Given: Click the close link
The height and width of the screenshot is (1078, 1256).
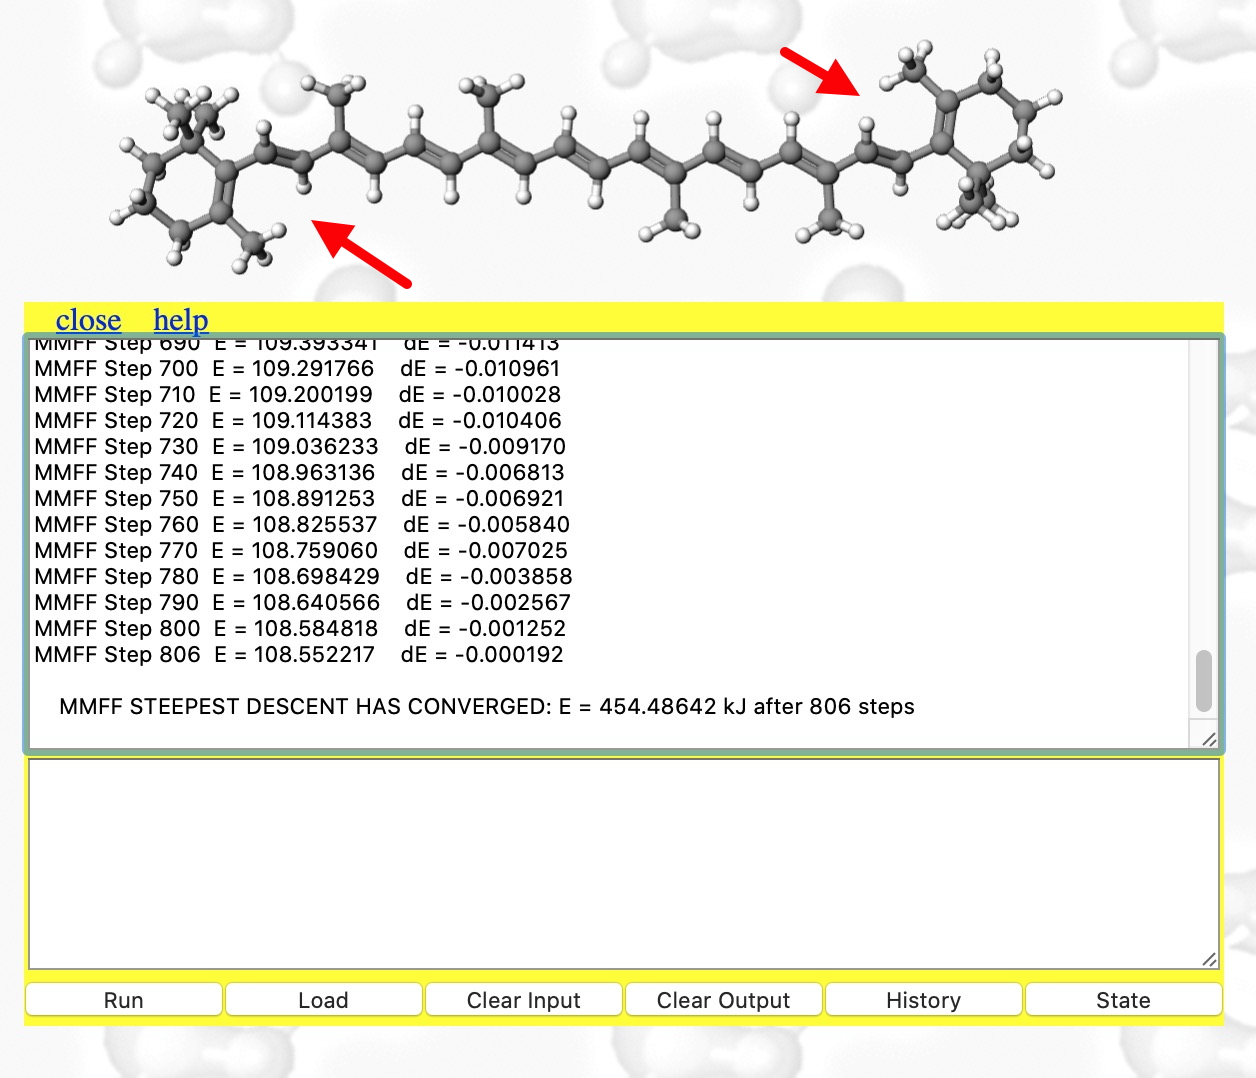Looking at the screenshot, I should (88, 320).
